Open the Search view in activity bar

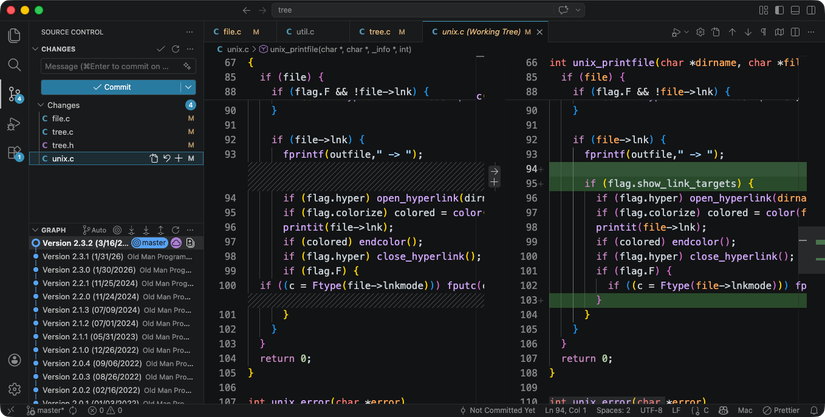[14, 65]
